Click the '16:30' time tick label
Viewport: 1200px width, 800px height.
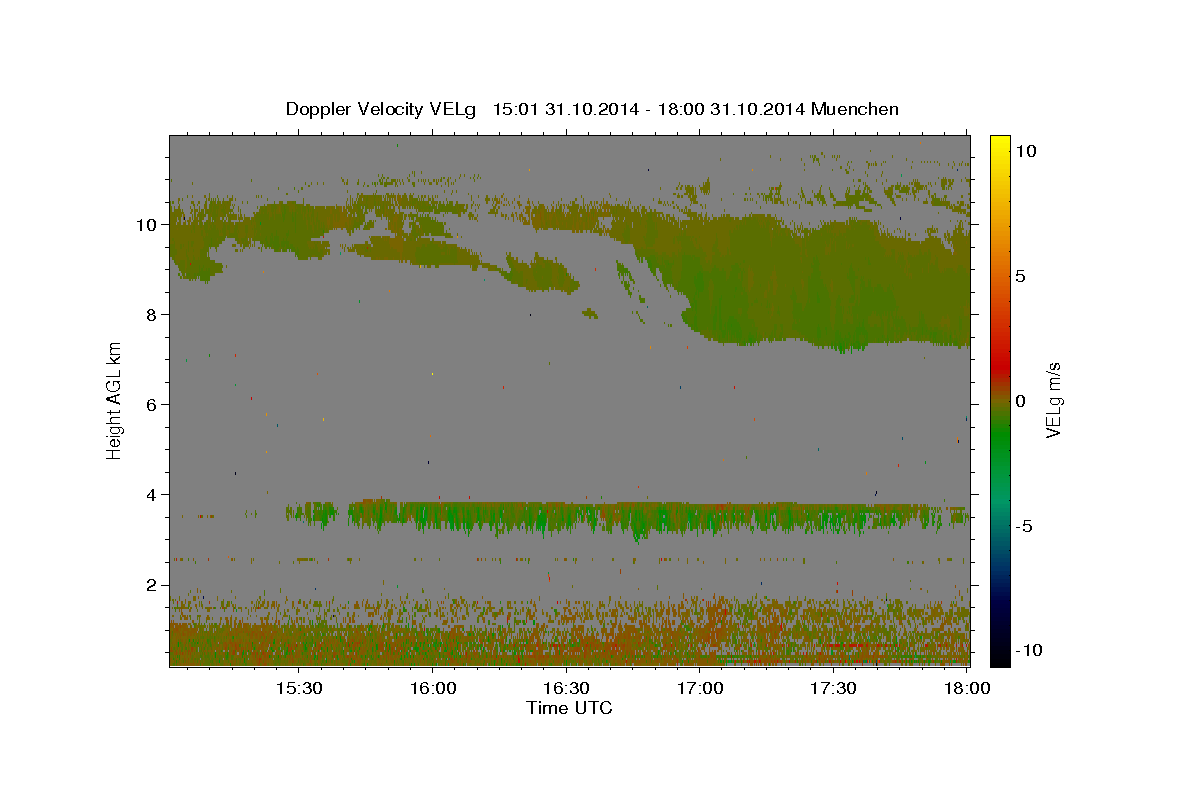[x=566, y=689]
